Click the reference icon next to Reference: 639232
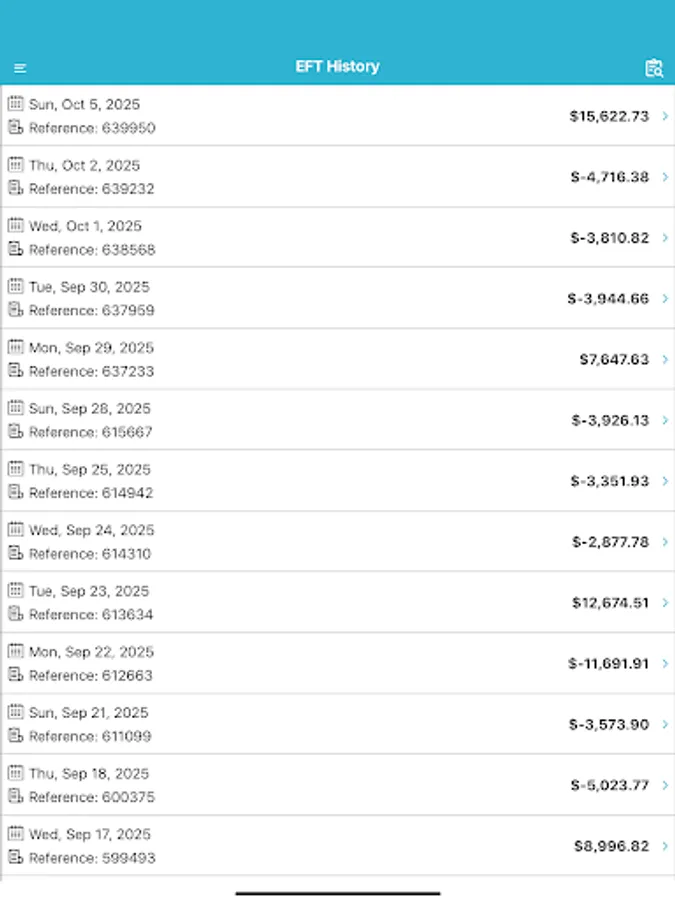 [x=14, y=189]
